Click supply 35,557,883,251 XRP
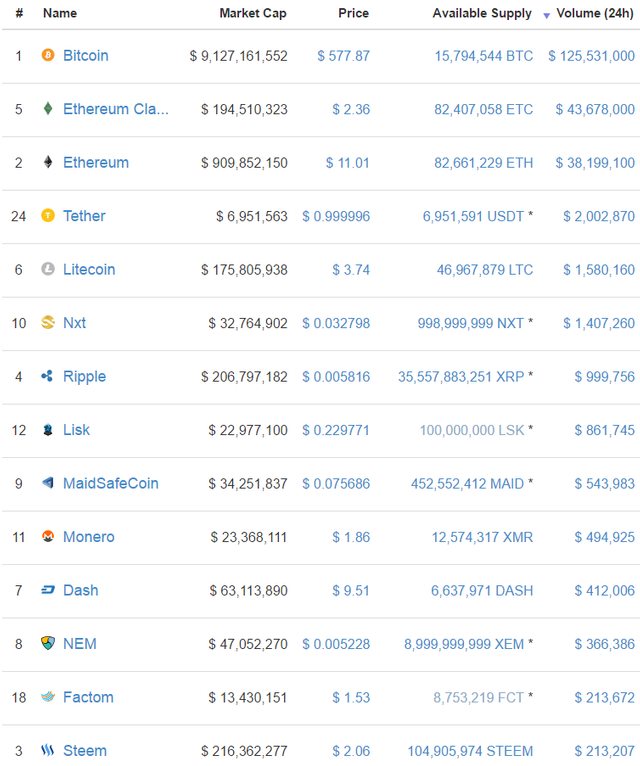 461,377
